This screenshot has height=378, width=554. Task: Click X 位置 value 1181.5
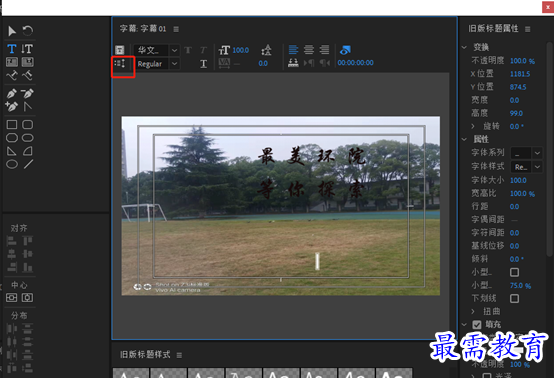coord(520,74)
